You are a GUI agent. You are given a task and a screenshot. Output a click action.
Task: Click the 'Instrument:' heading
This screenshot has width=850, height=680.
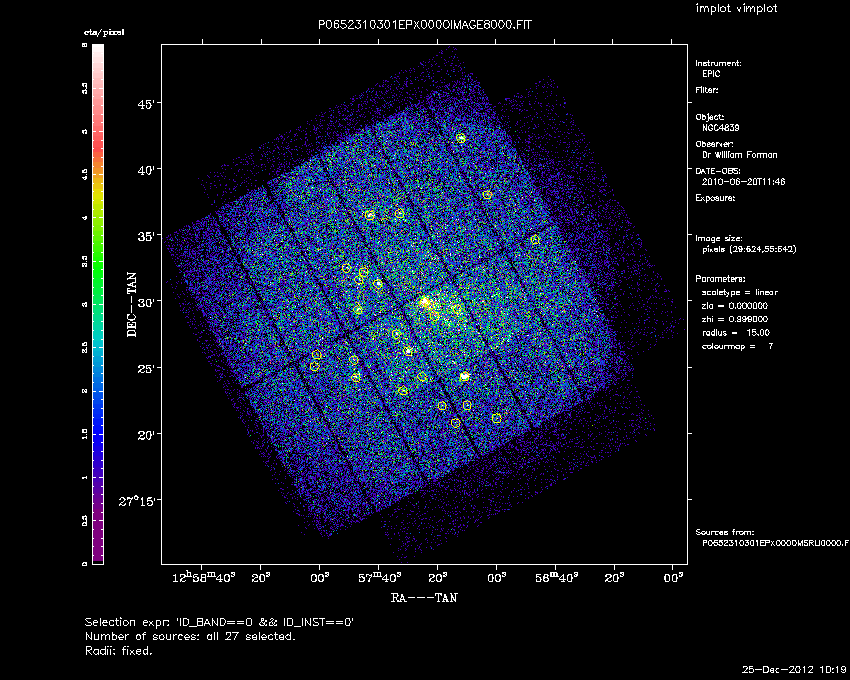(x=718, y=63)
